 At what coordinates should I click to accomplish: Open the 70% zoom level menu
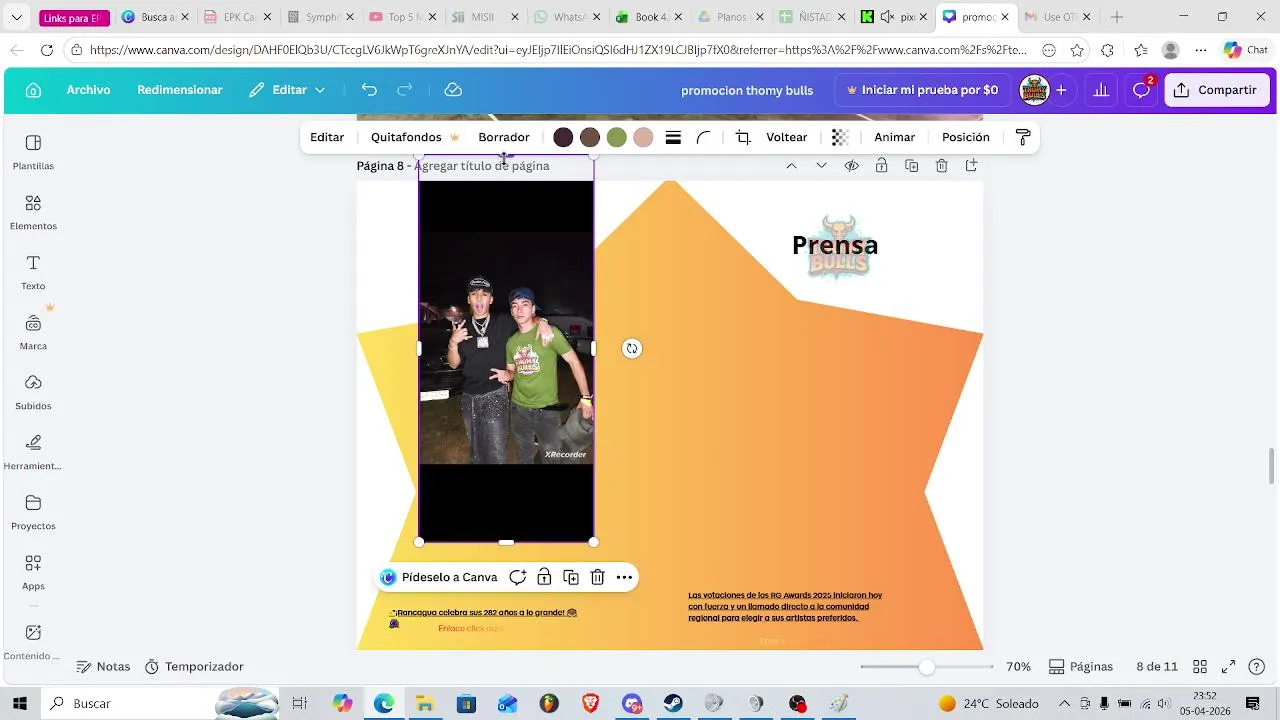pos(1018,666)
